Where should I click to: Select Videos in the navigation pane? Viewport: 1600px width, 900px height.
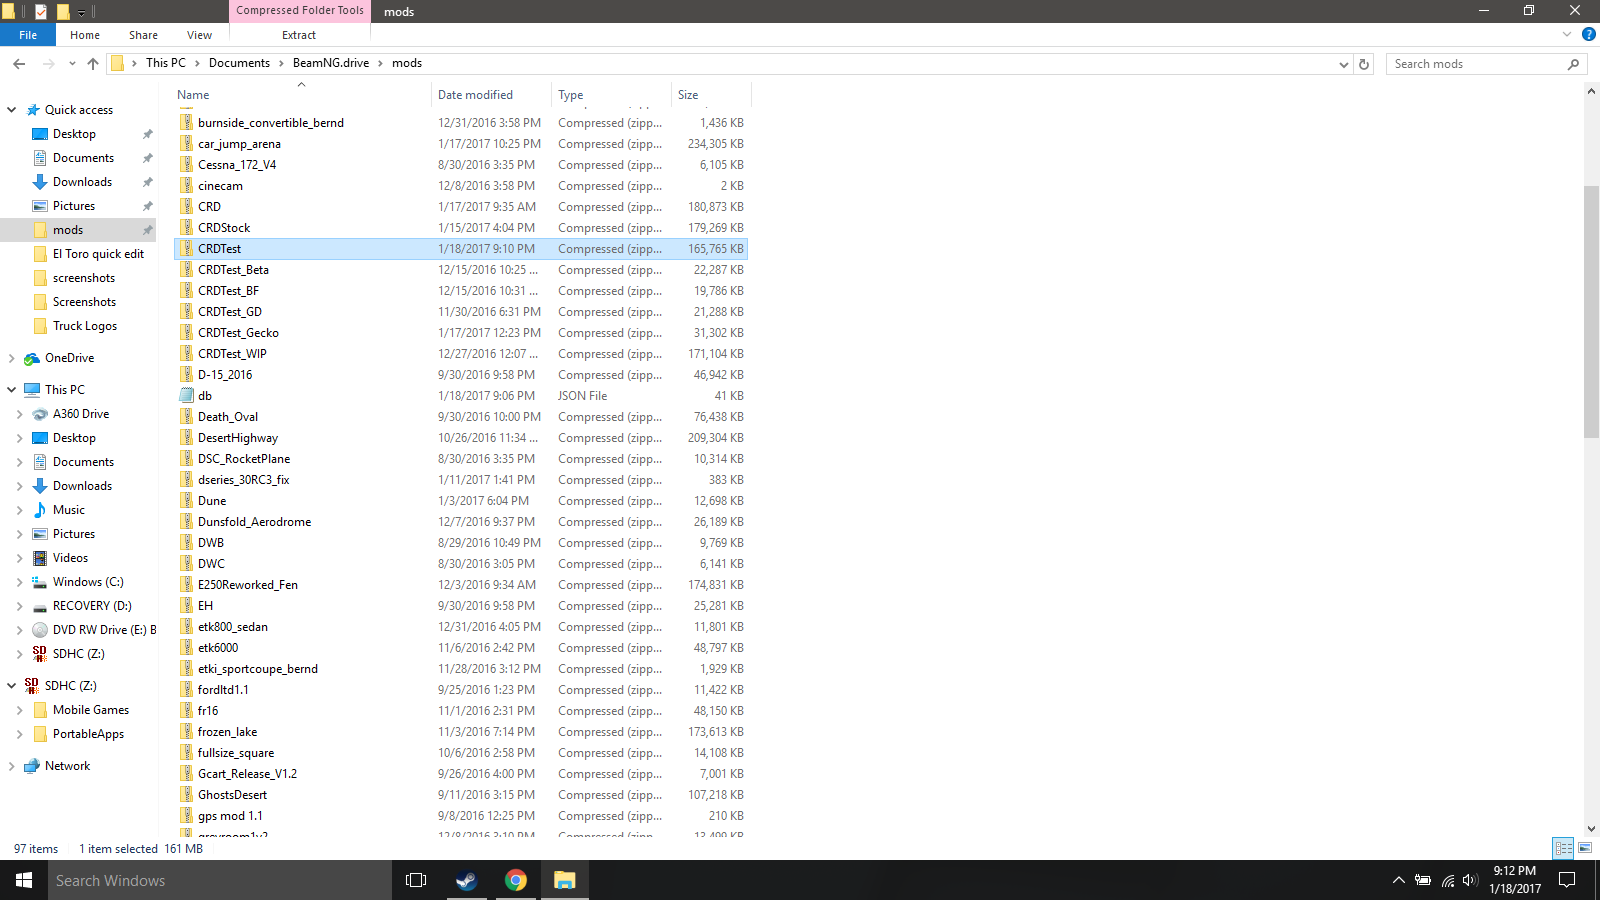point(70,558)
